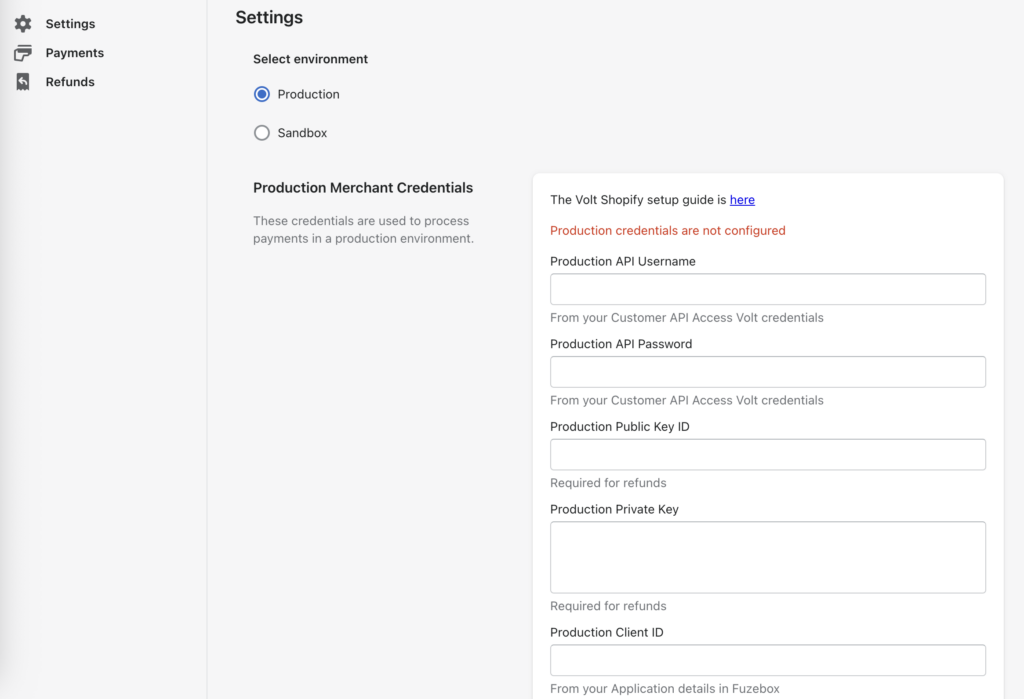Open the Volt Shopify setup guide link
The image size is (1024, 699).
[x=742, y=199]
